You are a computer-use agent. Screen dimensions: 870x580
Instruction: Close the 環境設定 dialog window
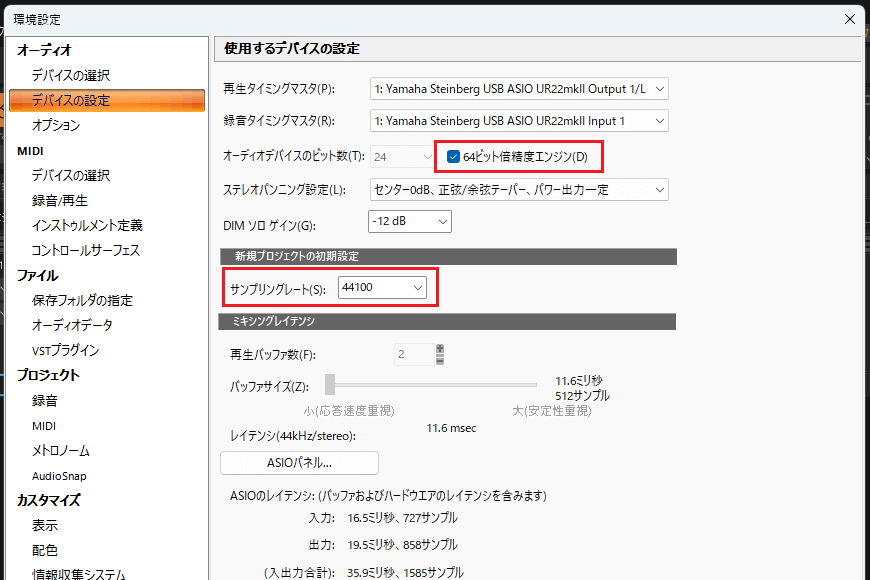[849, 18]
